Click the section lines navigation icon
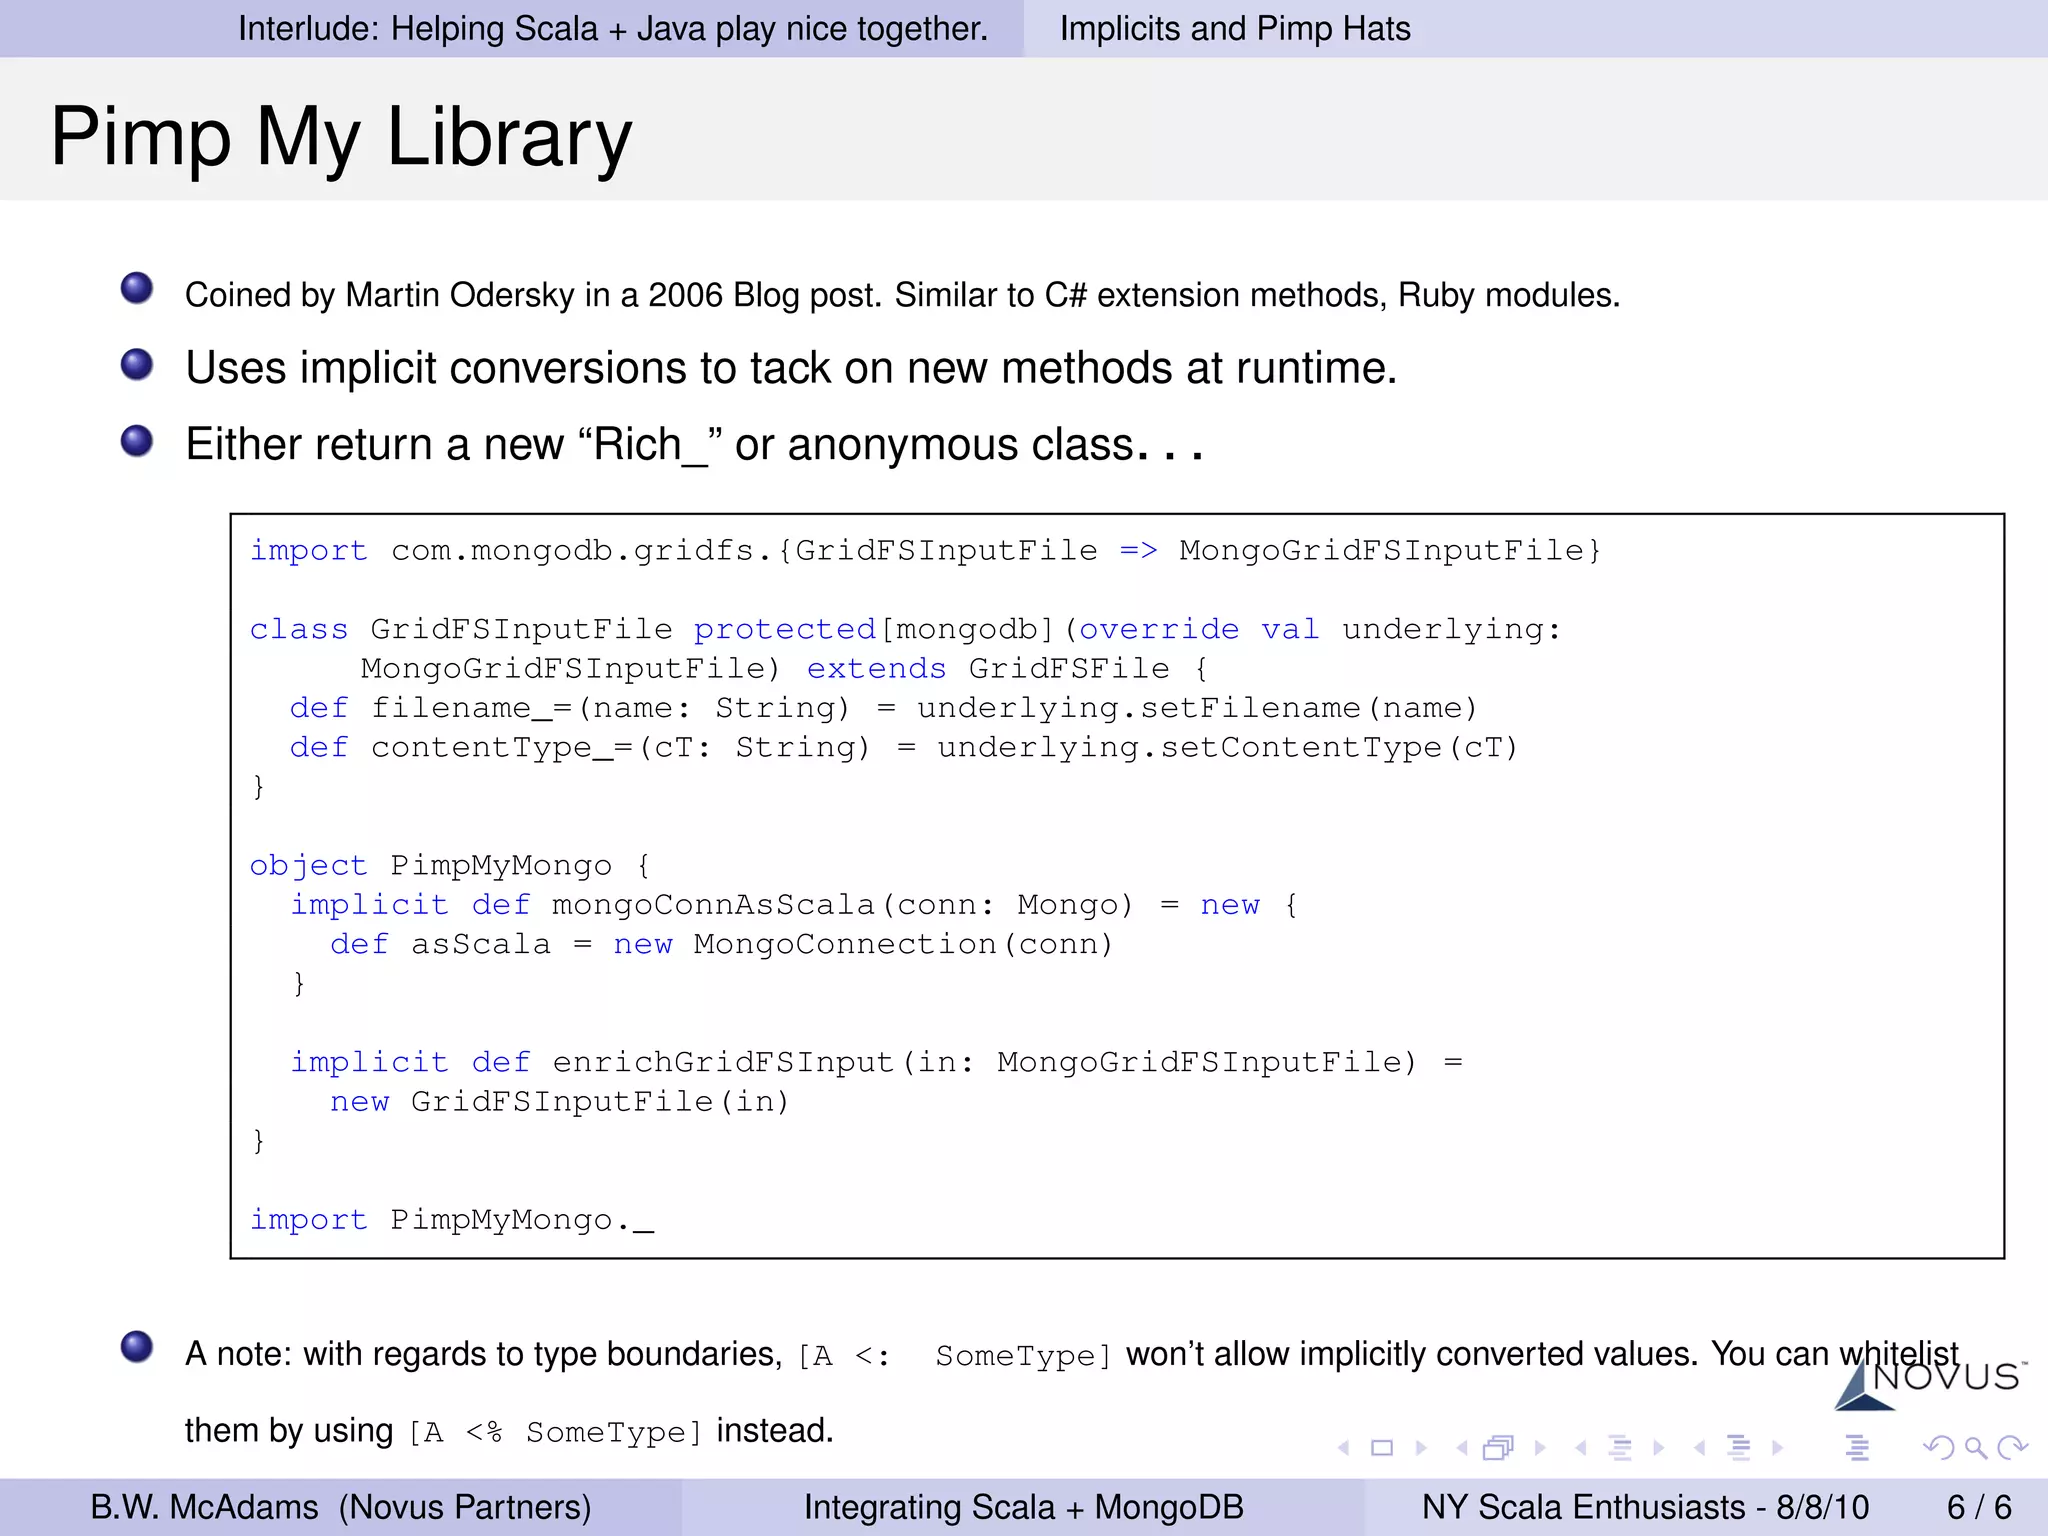The image size is (2048, 1536). tap(1739, 1448)
